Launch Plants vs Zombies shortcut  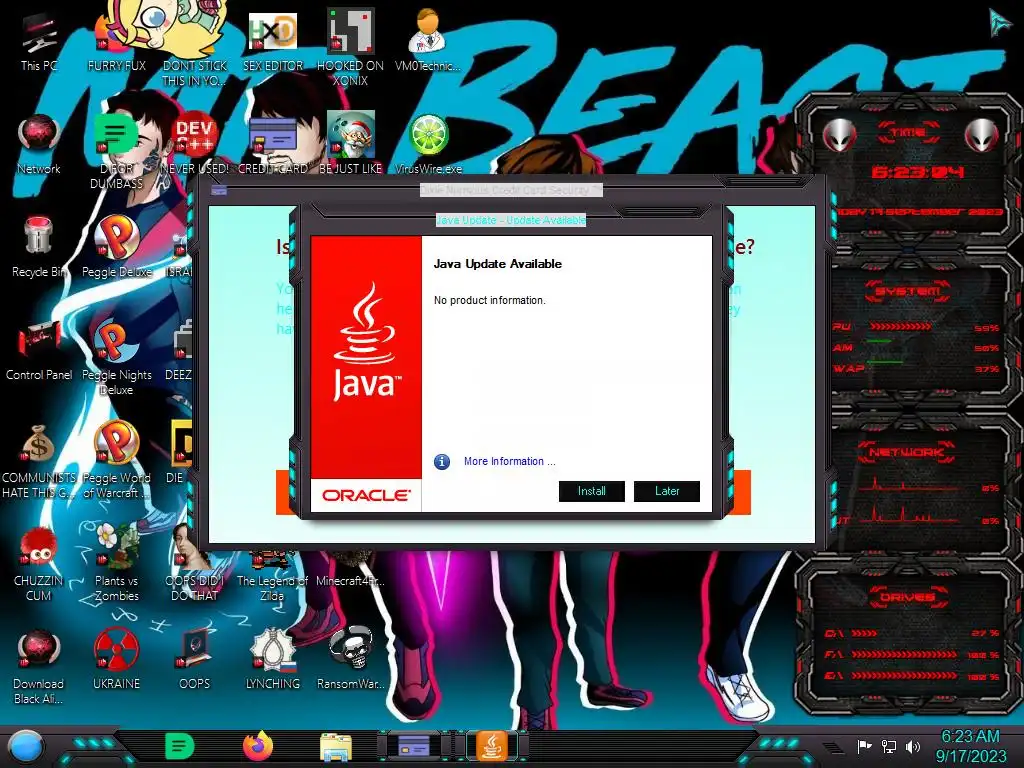tap(117, 563)
